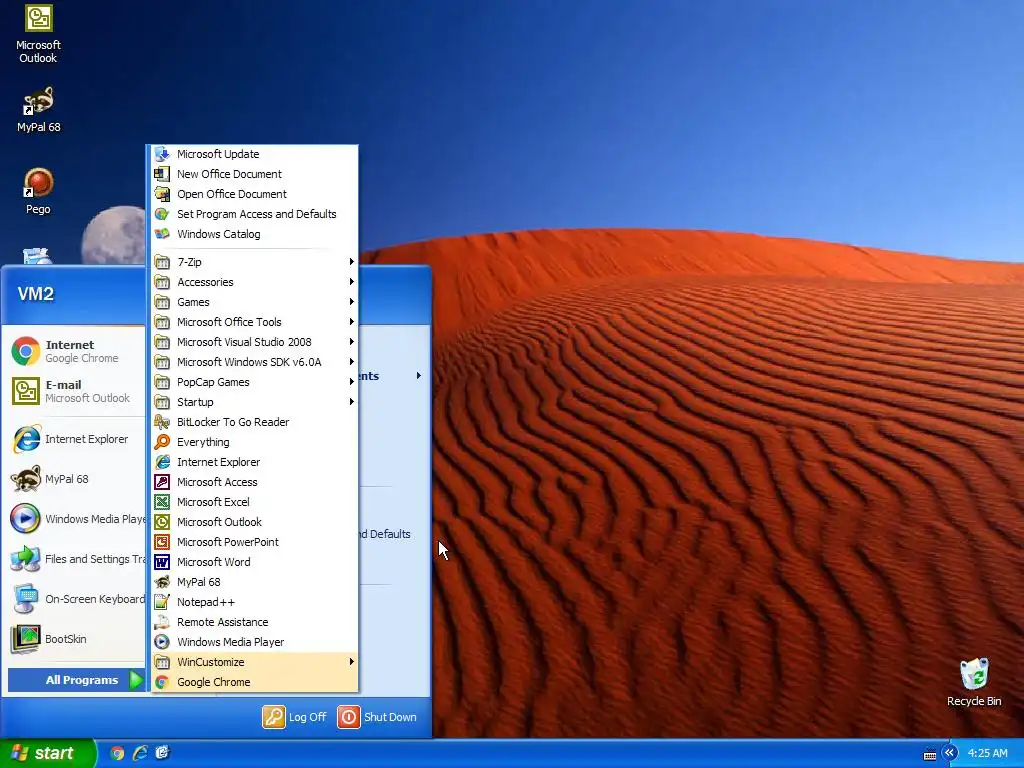This screenshot has height=768, width=1024.
Task: Launch Google Chrome from All Programs list
Action: [255, 682]
